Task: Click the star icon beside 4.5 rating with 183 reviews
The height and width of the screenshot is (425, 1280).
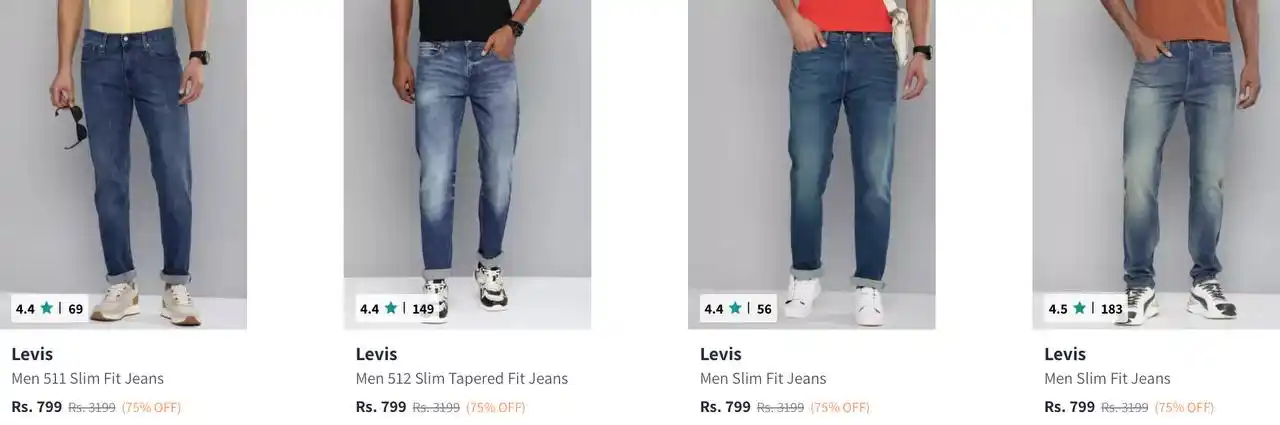Action: pos(1079,308)
